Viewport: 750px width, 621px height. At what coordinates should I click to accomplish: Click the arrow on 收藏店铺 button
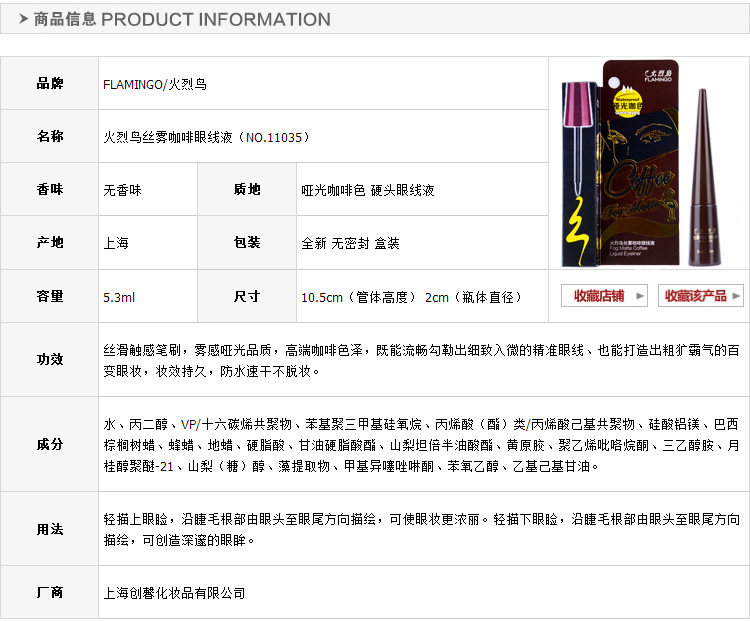tap(640, 296)
